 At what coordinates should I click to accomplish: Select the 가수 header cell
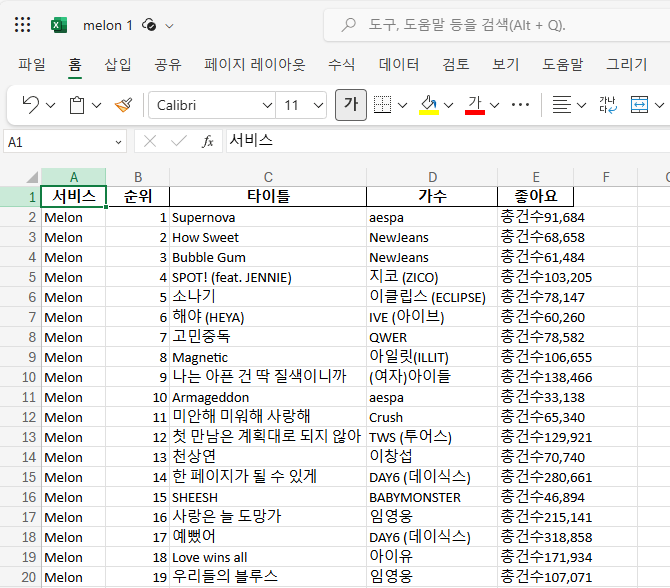coord(432,197)
